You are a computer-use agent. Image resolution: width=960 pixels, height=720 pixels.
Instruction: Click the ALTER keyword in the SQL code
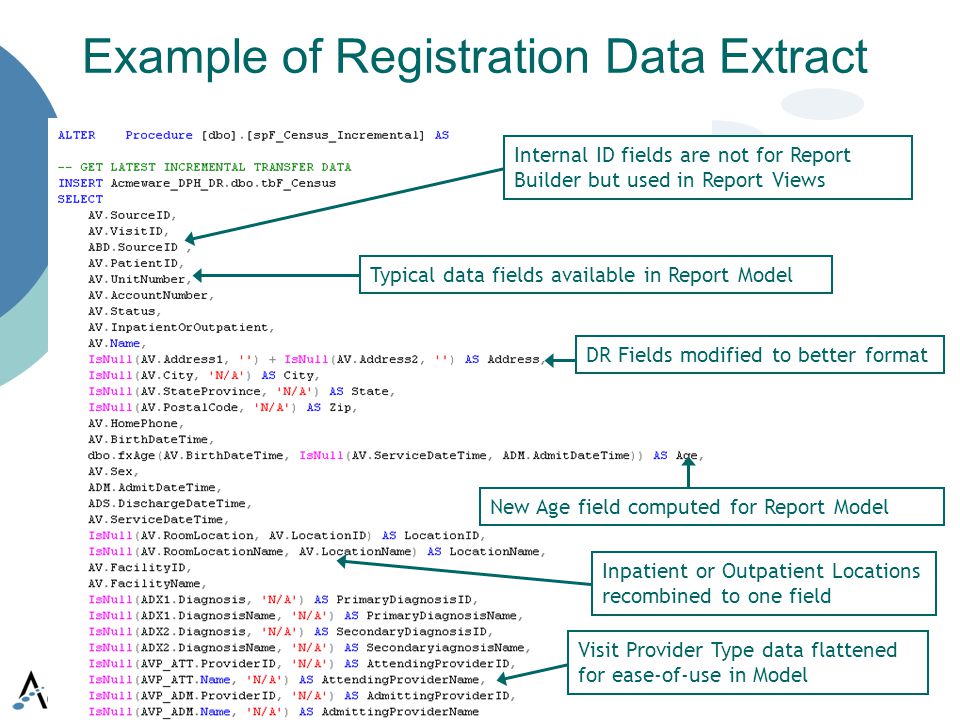point(77,135)
